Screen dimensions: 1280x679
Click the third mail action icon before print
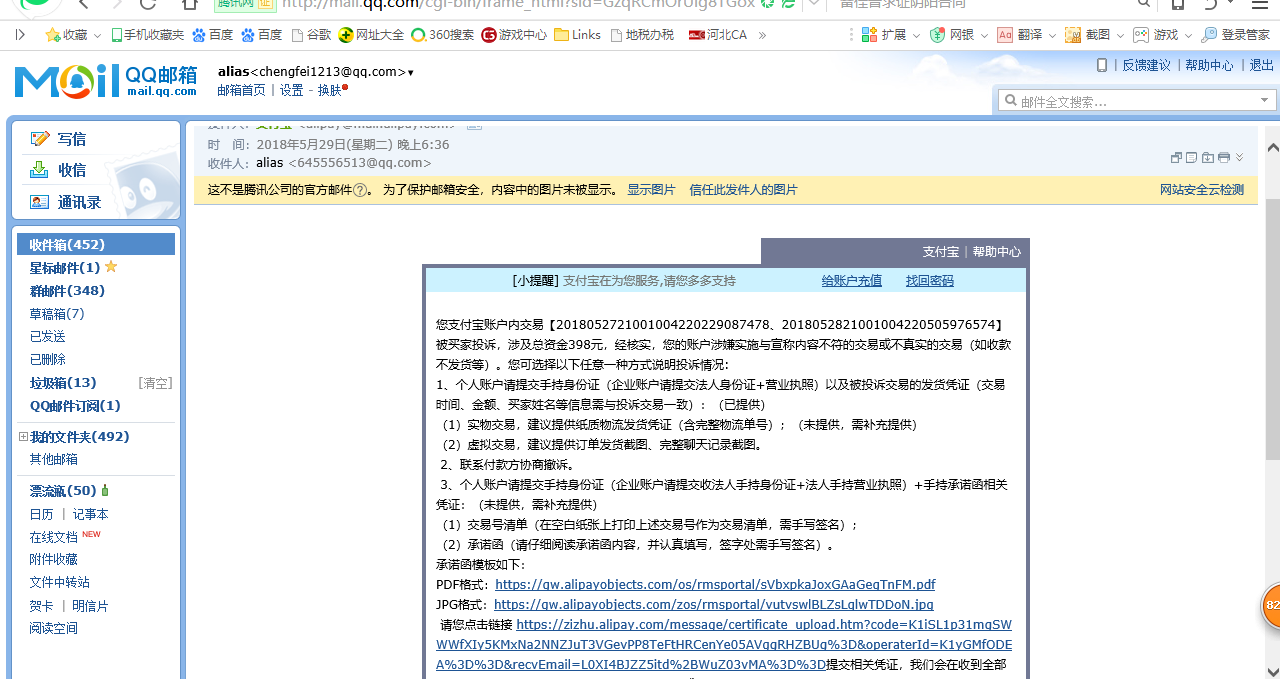(x=1208, y=158)
